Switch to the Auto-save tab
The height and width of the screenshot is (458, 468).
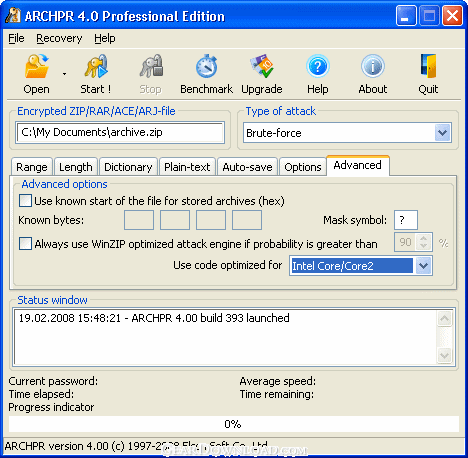pos(247,167)
